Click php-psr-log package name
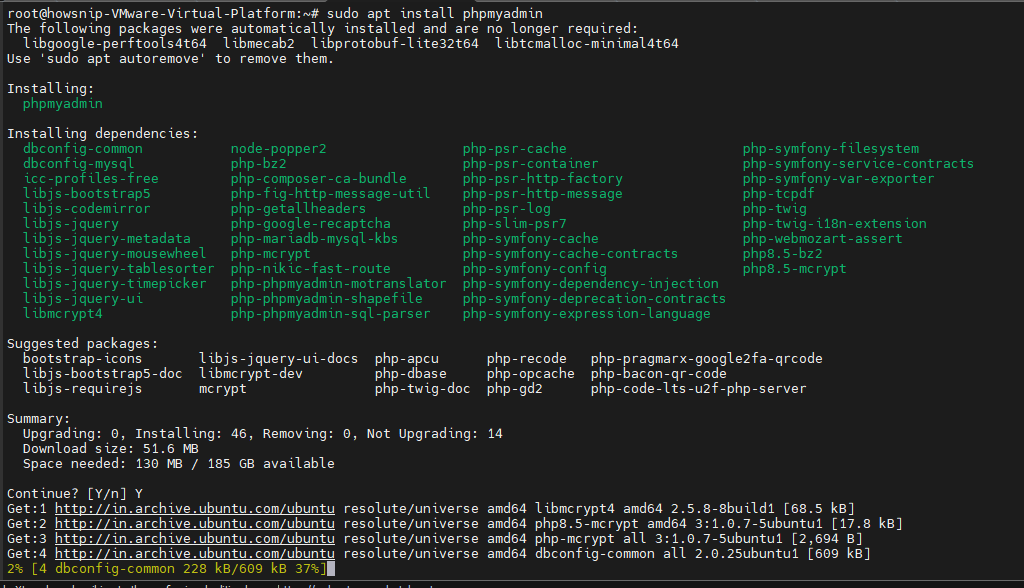This screenshot has height=588, width=1024. [x=507, y=209]
